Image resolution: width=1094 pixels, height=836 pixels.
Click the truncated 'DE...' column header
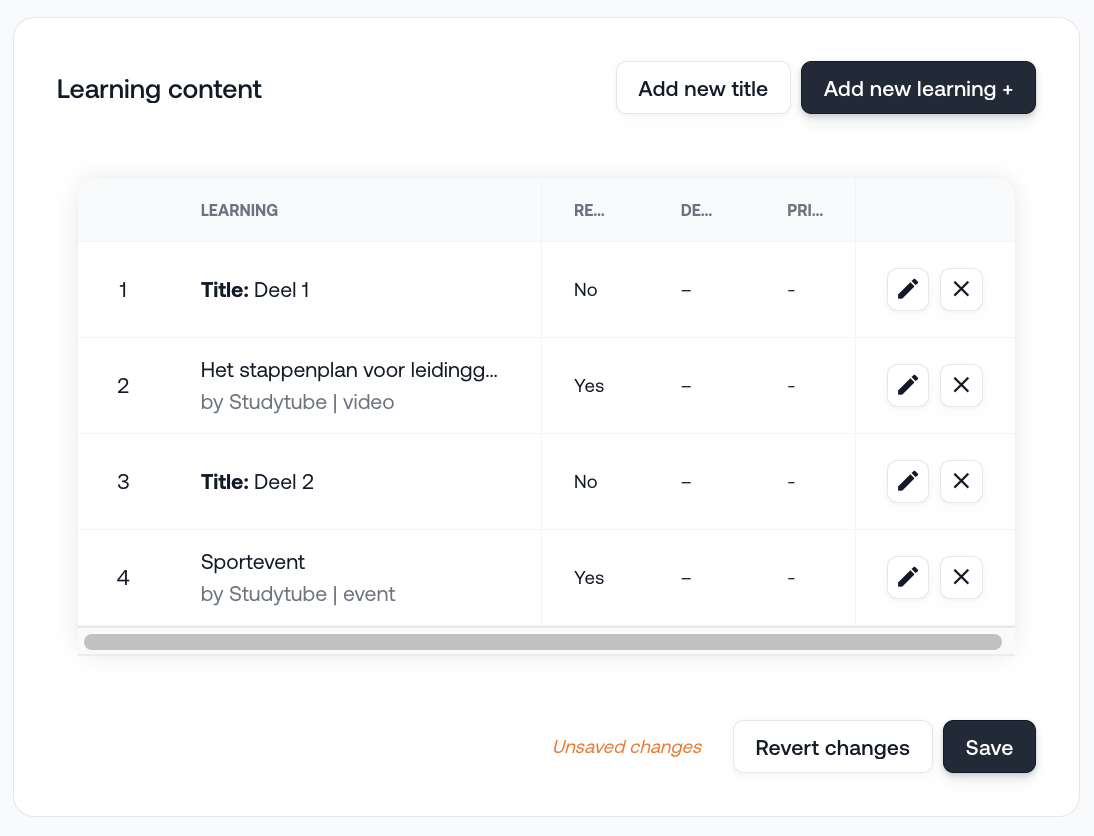pyautogui.click(x=696, y=211)
